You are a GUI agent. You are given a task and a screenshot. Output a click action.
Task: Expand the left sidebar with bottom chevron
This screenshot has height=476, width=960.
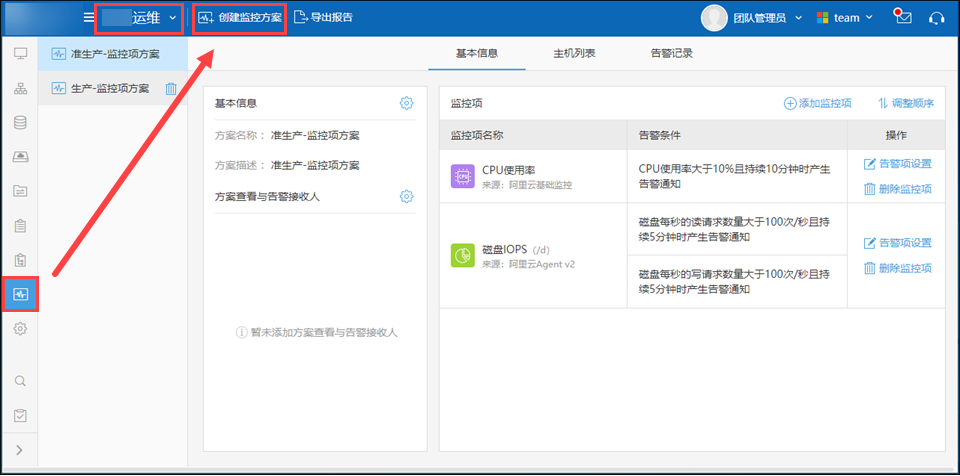click(20, 450)
